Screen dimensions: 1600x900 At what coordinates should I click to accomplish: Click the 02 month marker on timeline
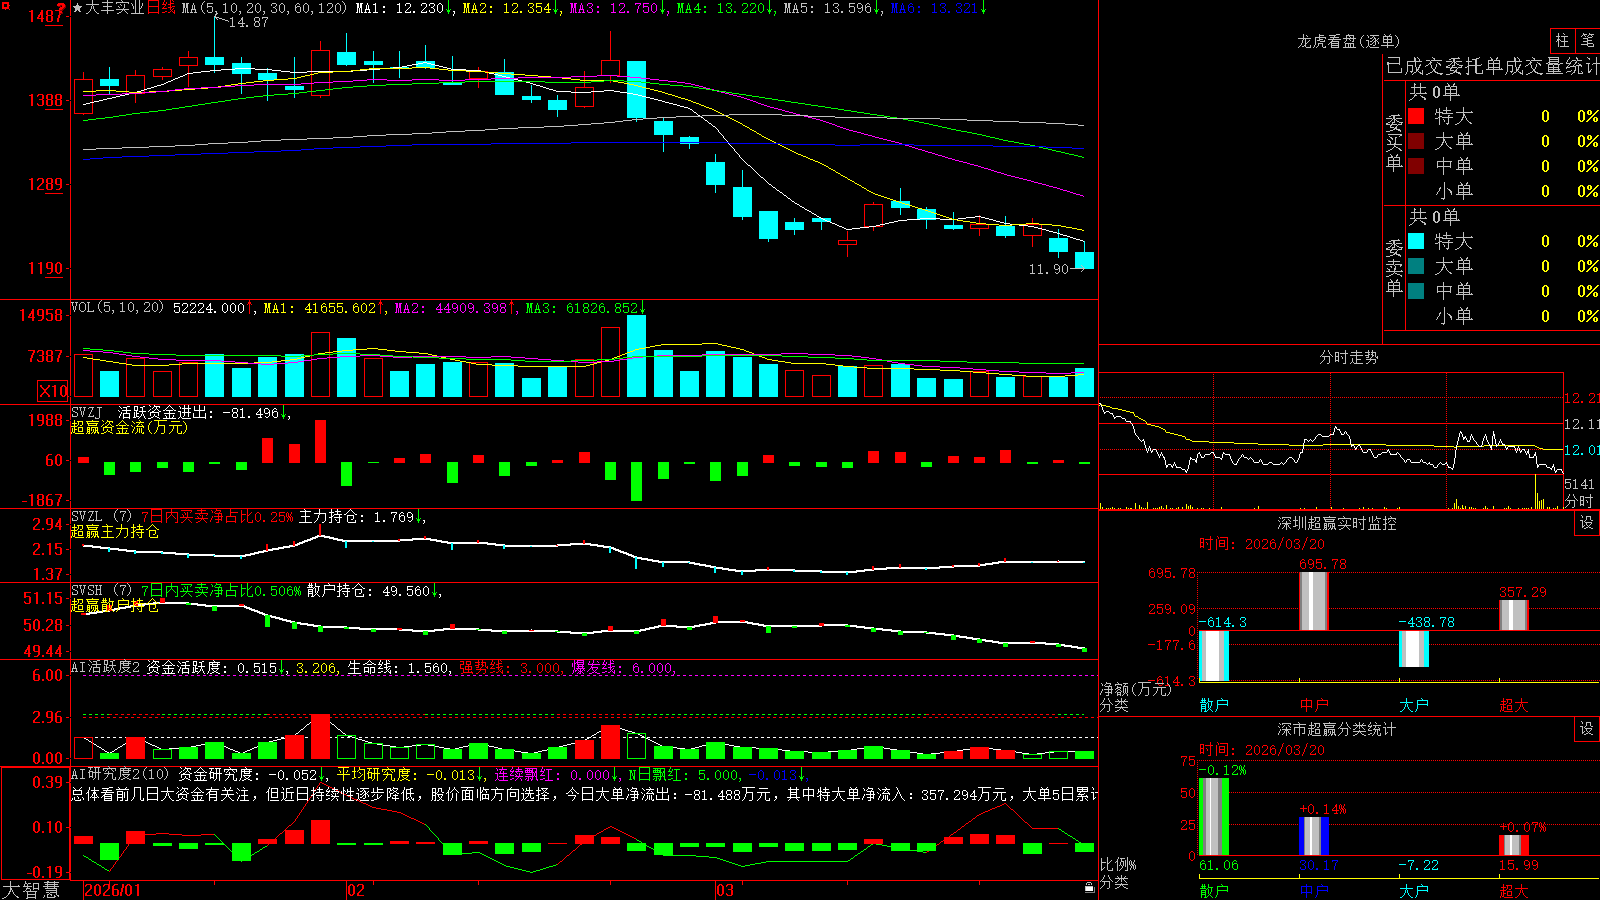coord(356,890)
